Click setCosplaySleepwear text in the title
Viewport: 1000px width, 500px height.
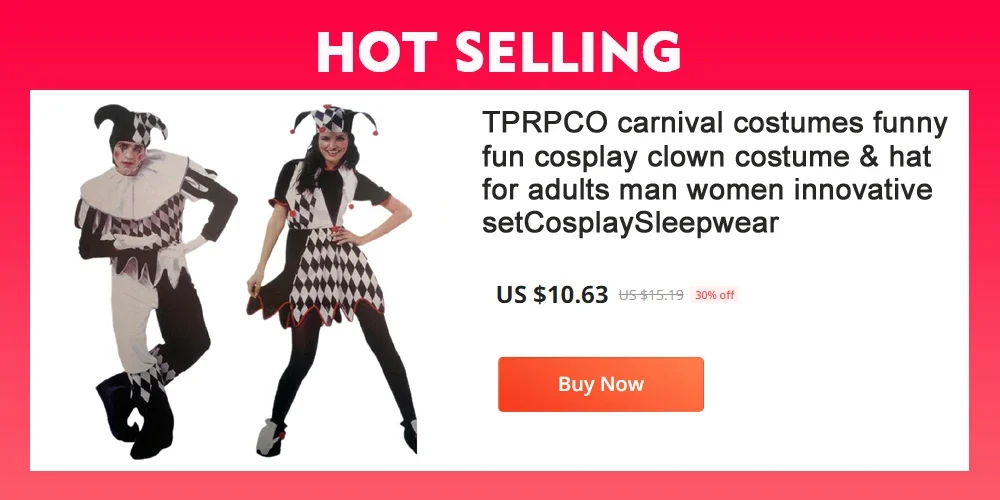point(630,223)
